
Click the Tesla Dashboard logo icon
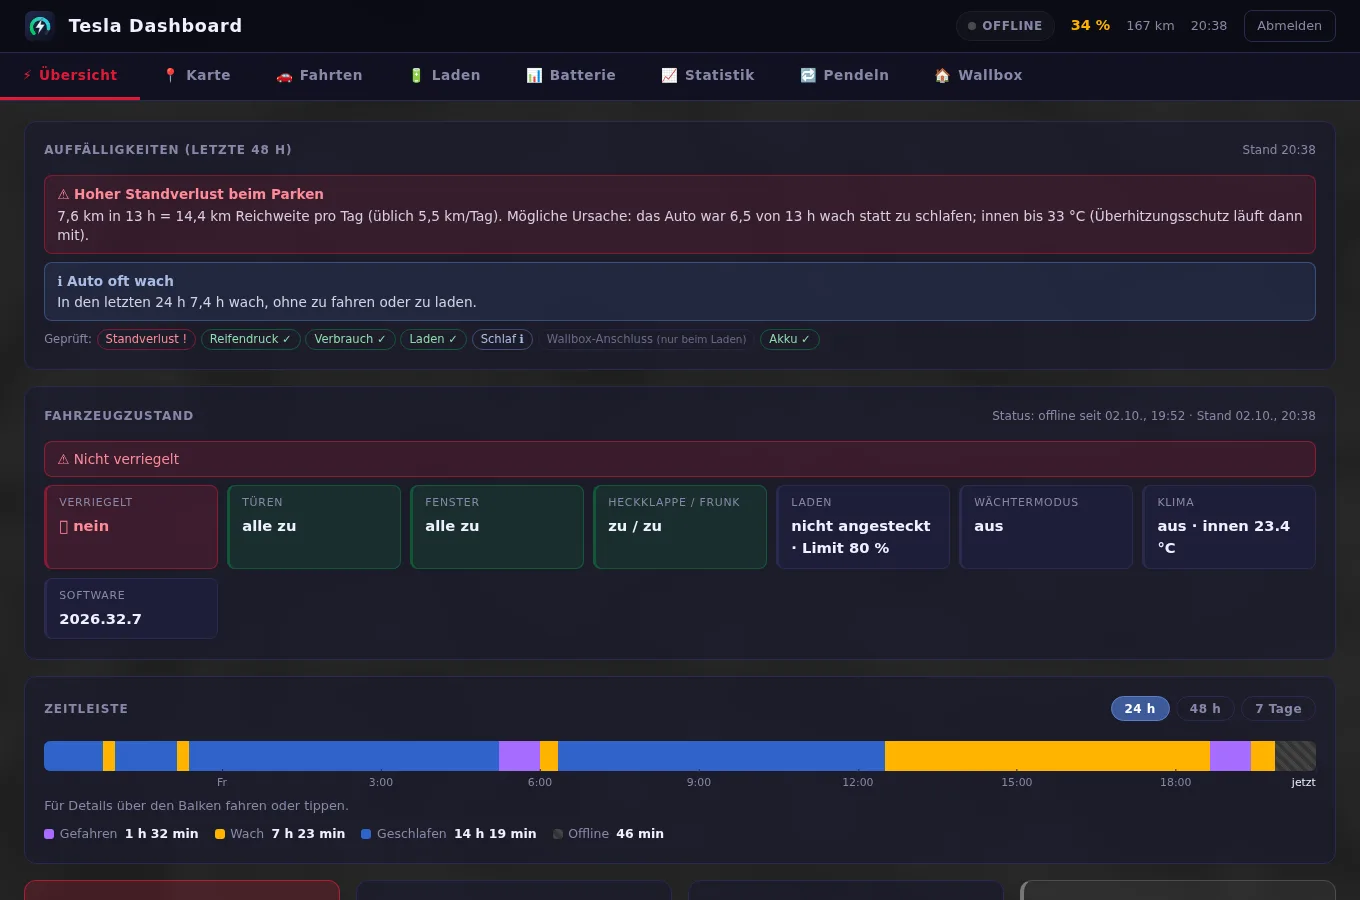[40, 26]
